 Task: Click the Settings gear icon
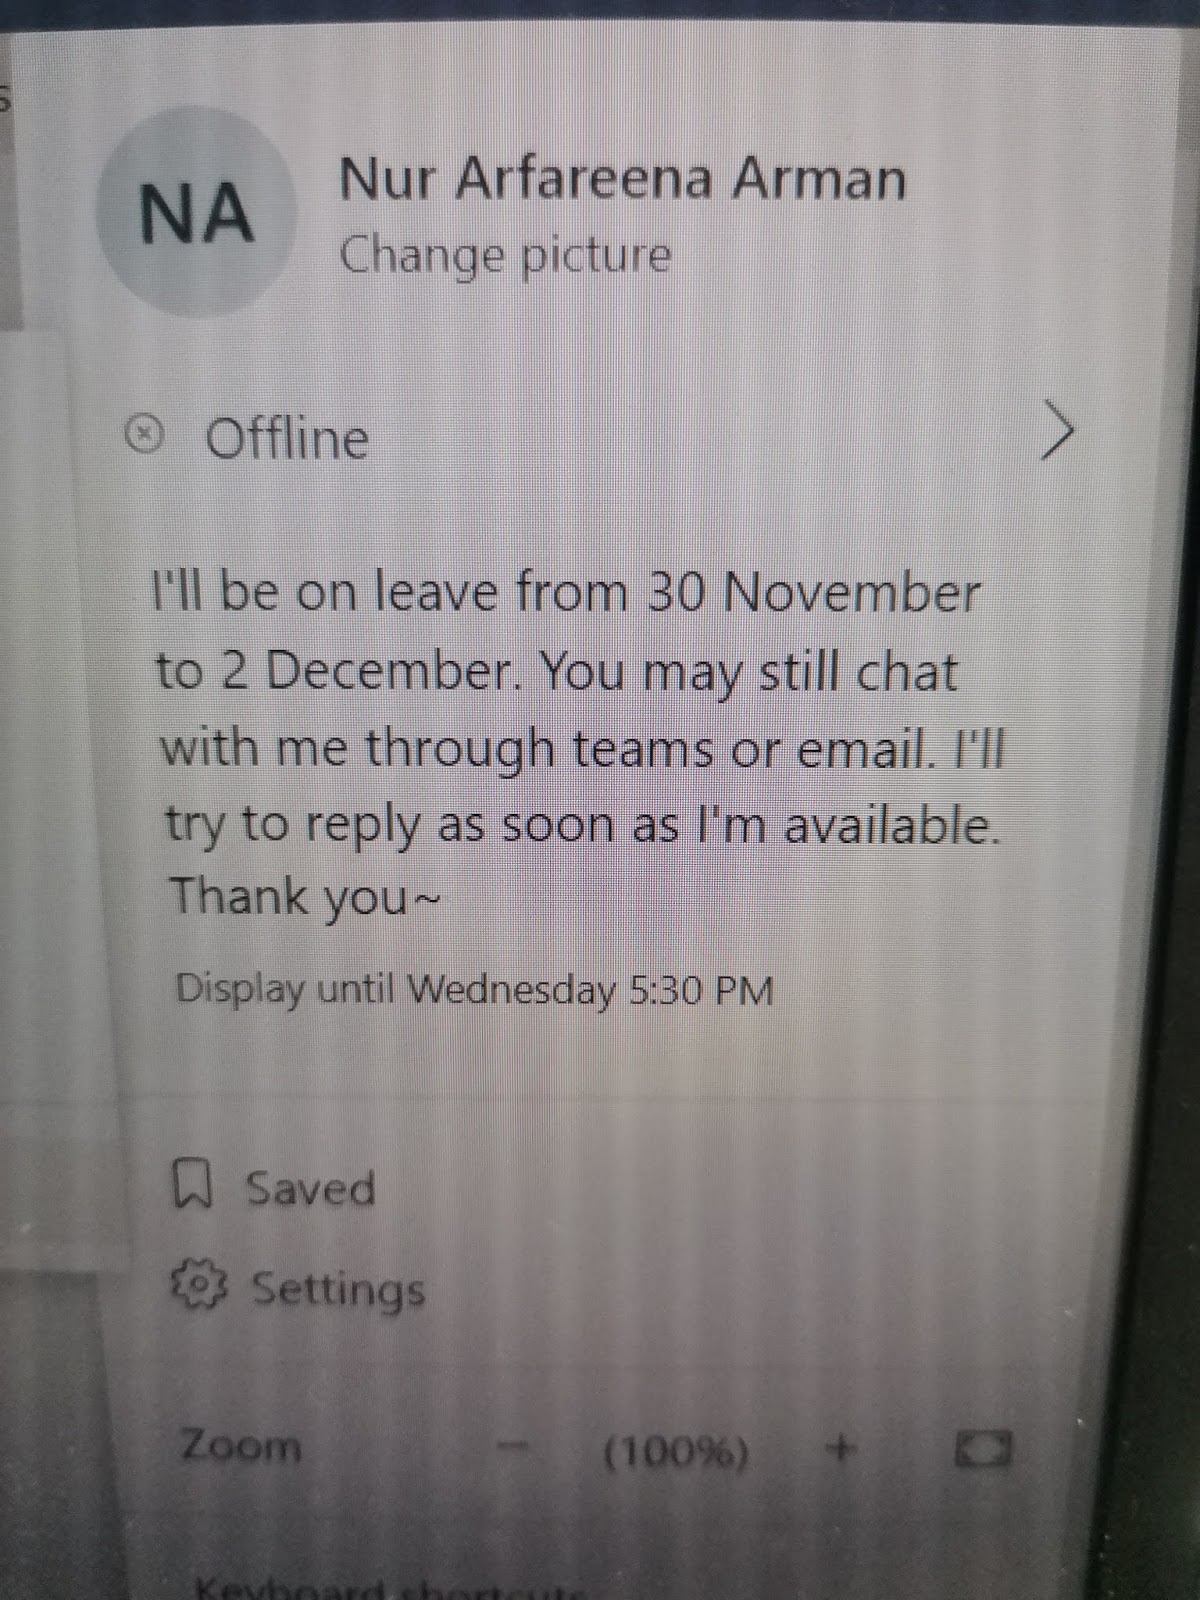[199, 1286]
